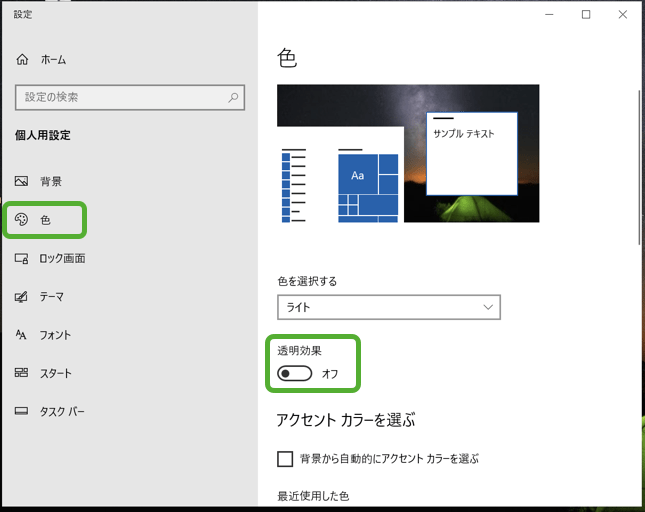Click the スタート icon
Screen dimensions: 645x512
(21, 373)
